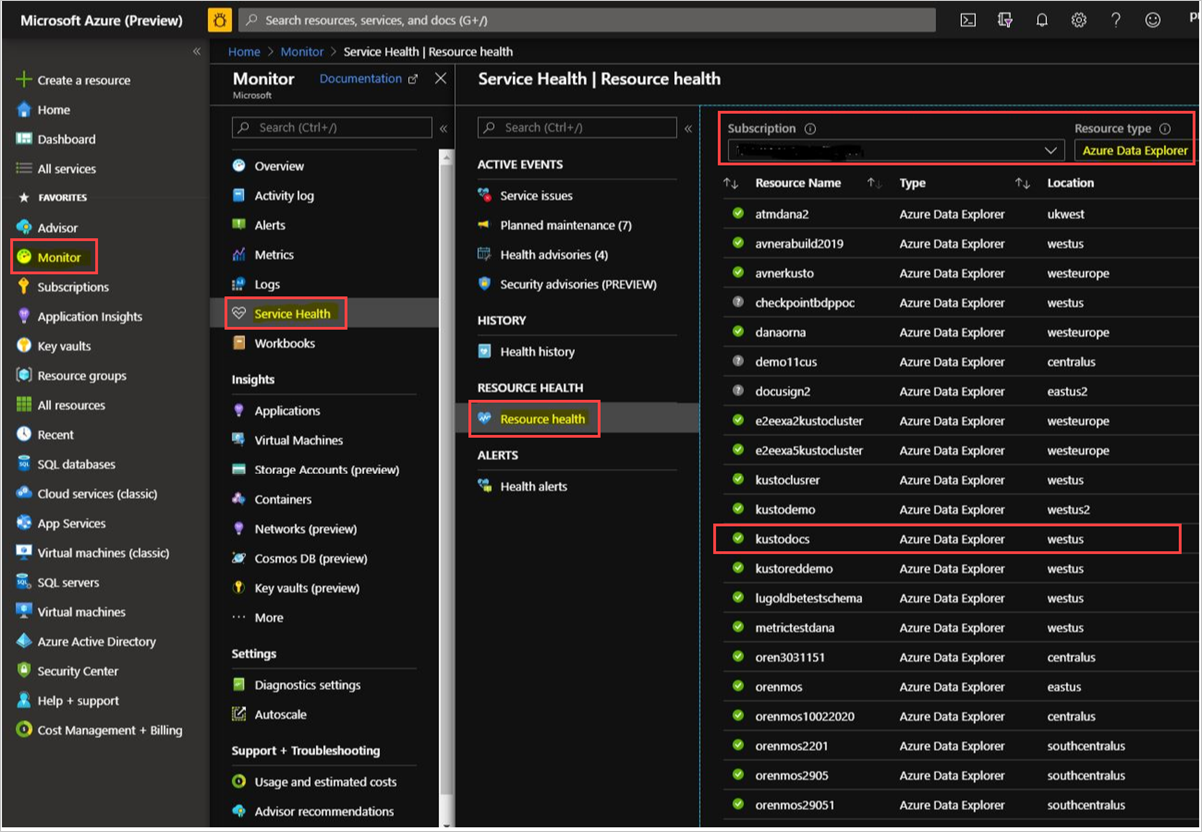Viewport: 1202px width, 832px height.
Task: Click the Resource type info icon
Action: 1165,129
